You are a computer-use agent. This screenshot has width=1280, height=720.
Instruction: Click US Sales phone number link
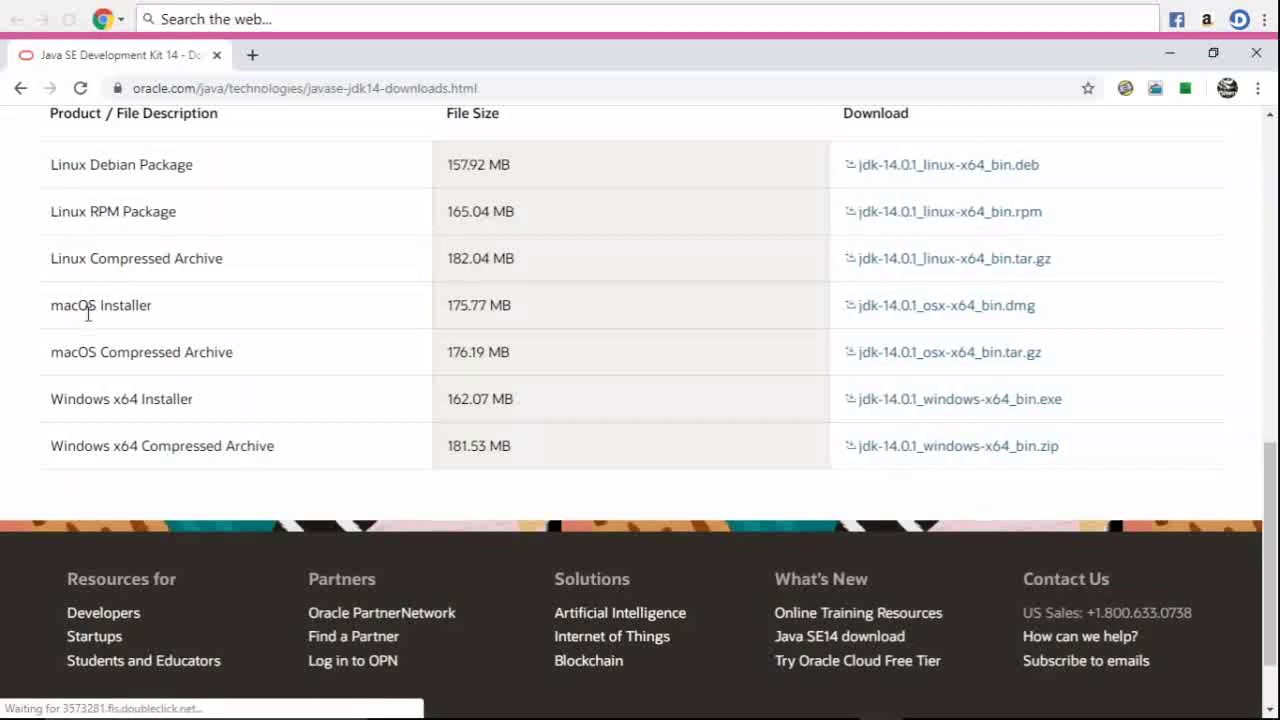tap(1107, 613)
